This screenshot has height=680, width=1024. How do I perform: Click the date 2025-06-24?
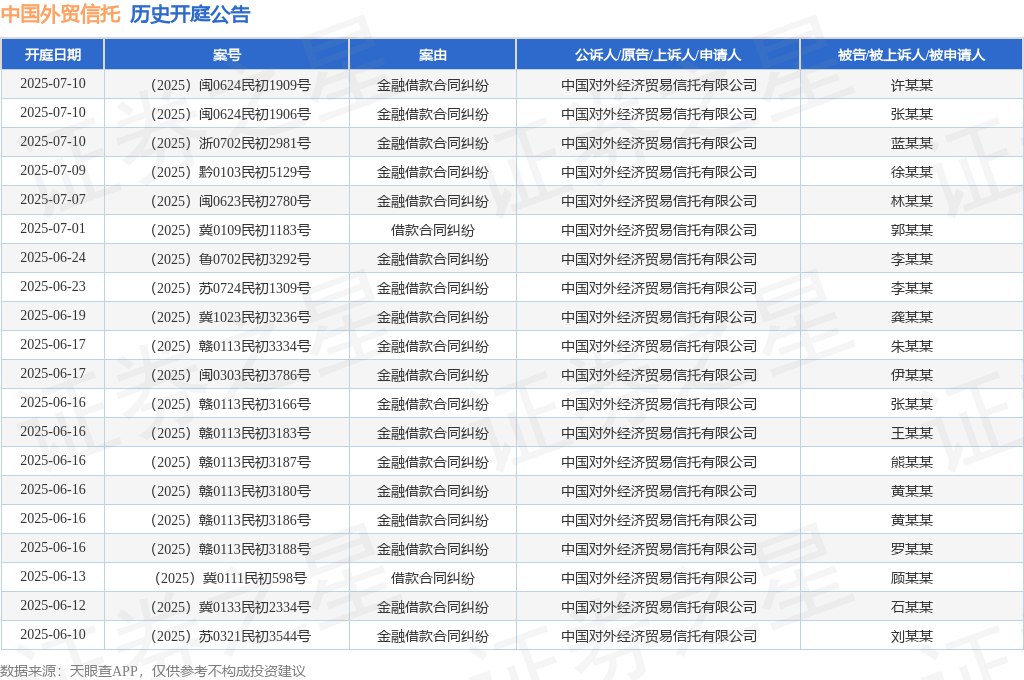53,257
